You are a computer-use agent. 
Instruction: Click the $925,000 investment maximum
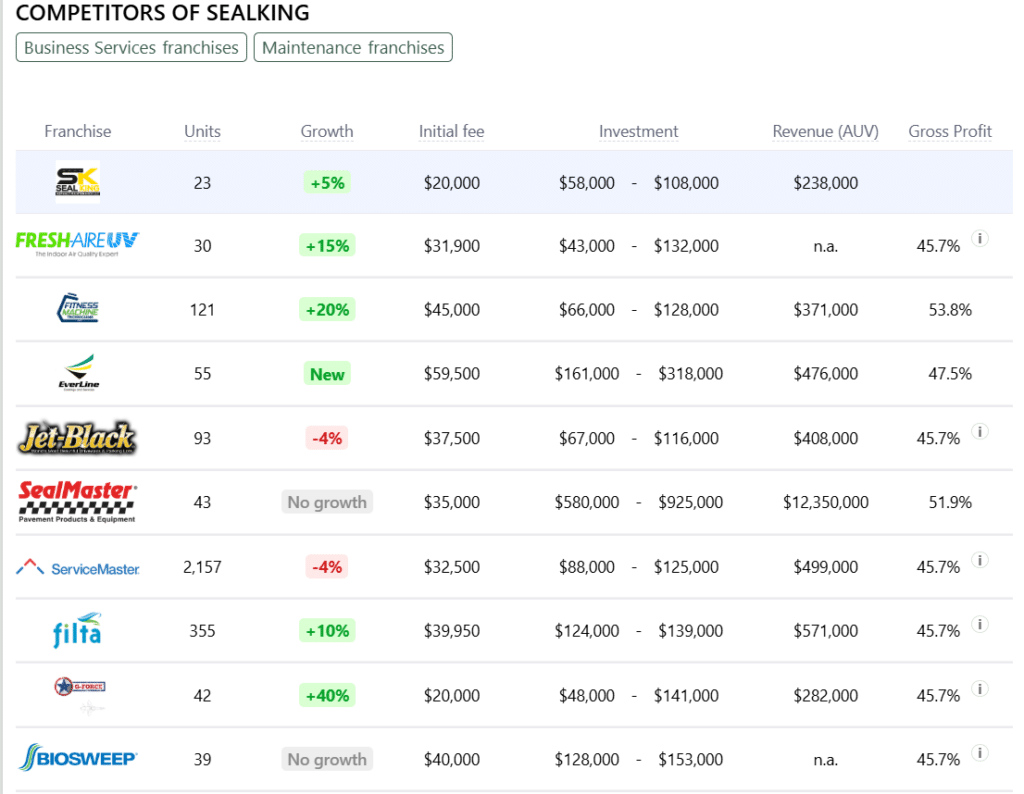point(690,502)
